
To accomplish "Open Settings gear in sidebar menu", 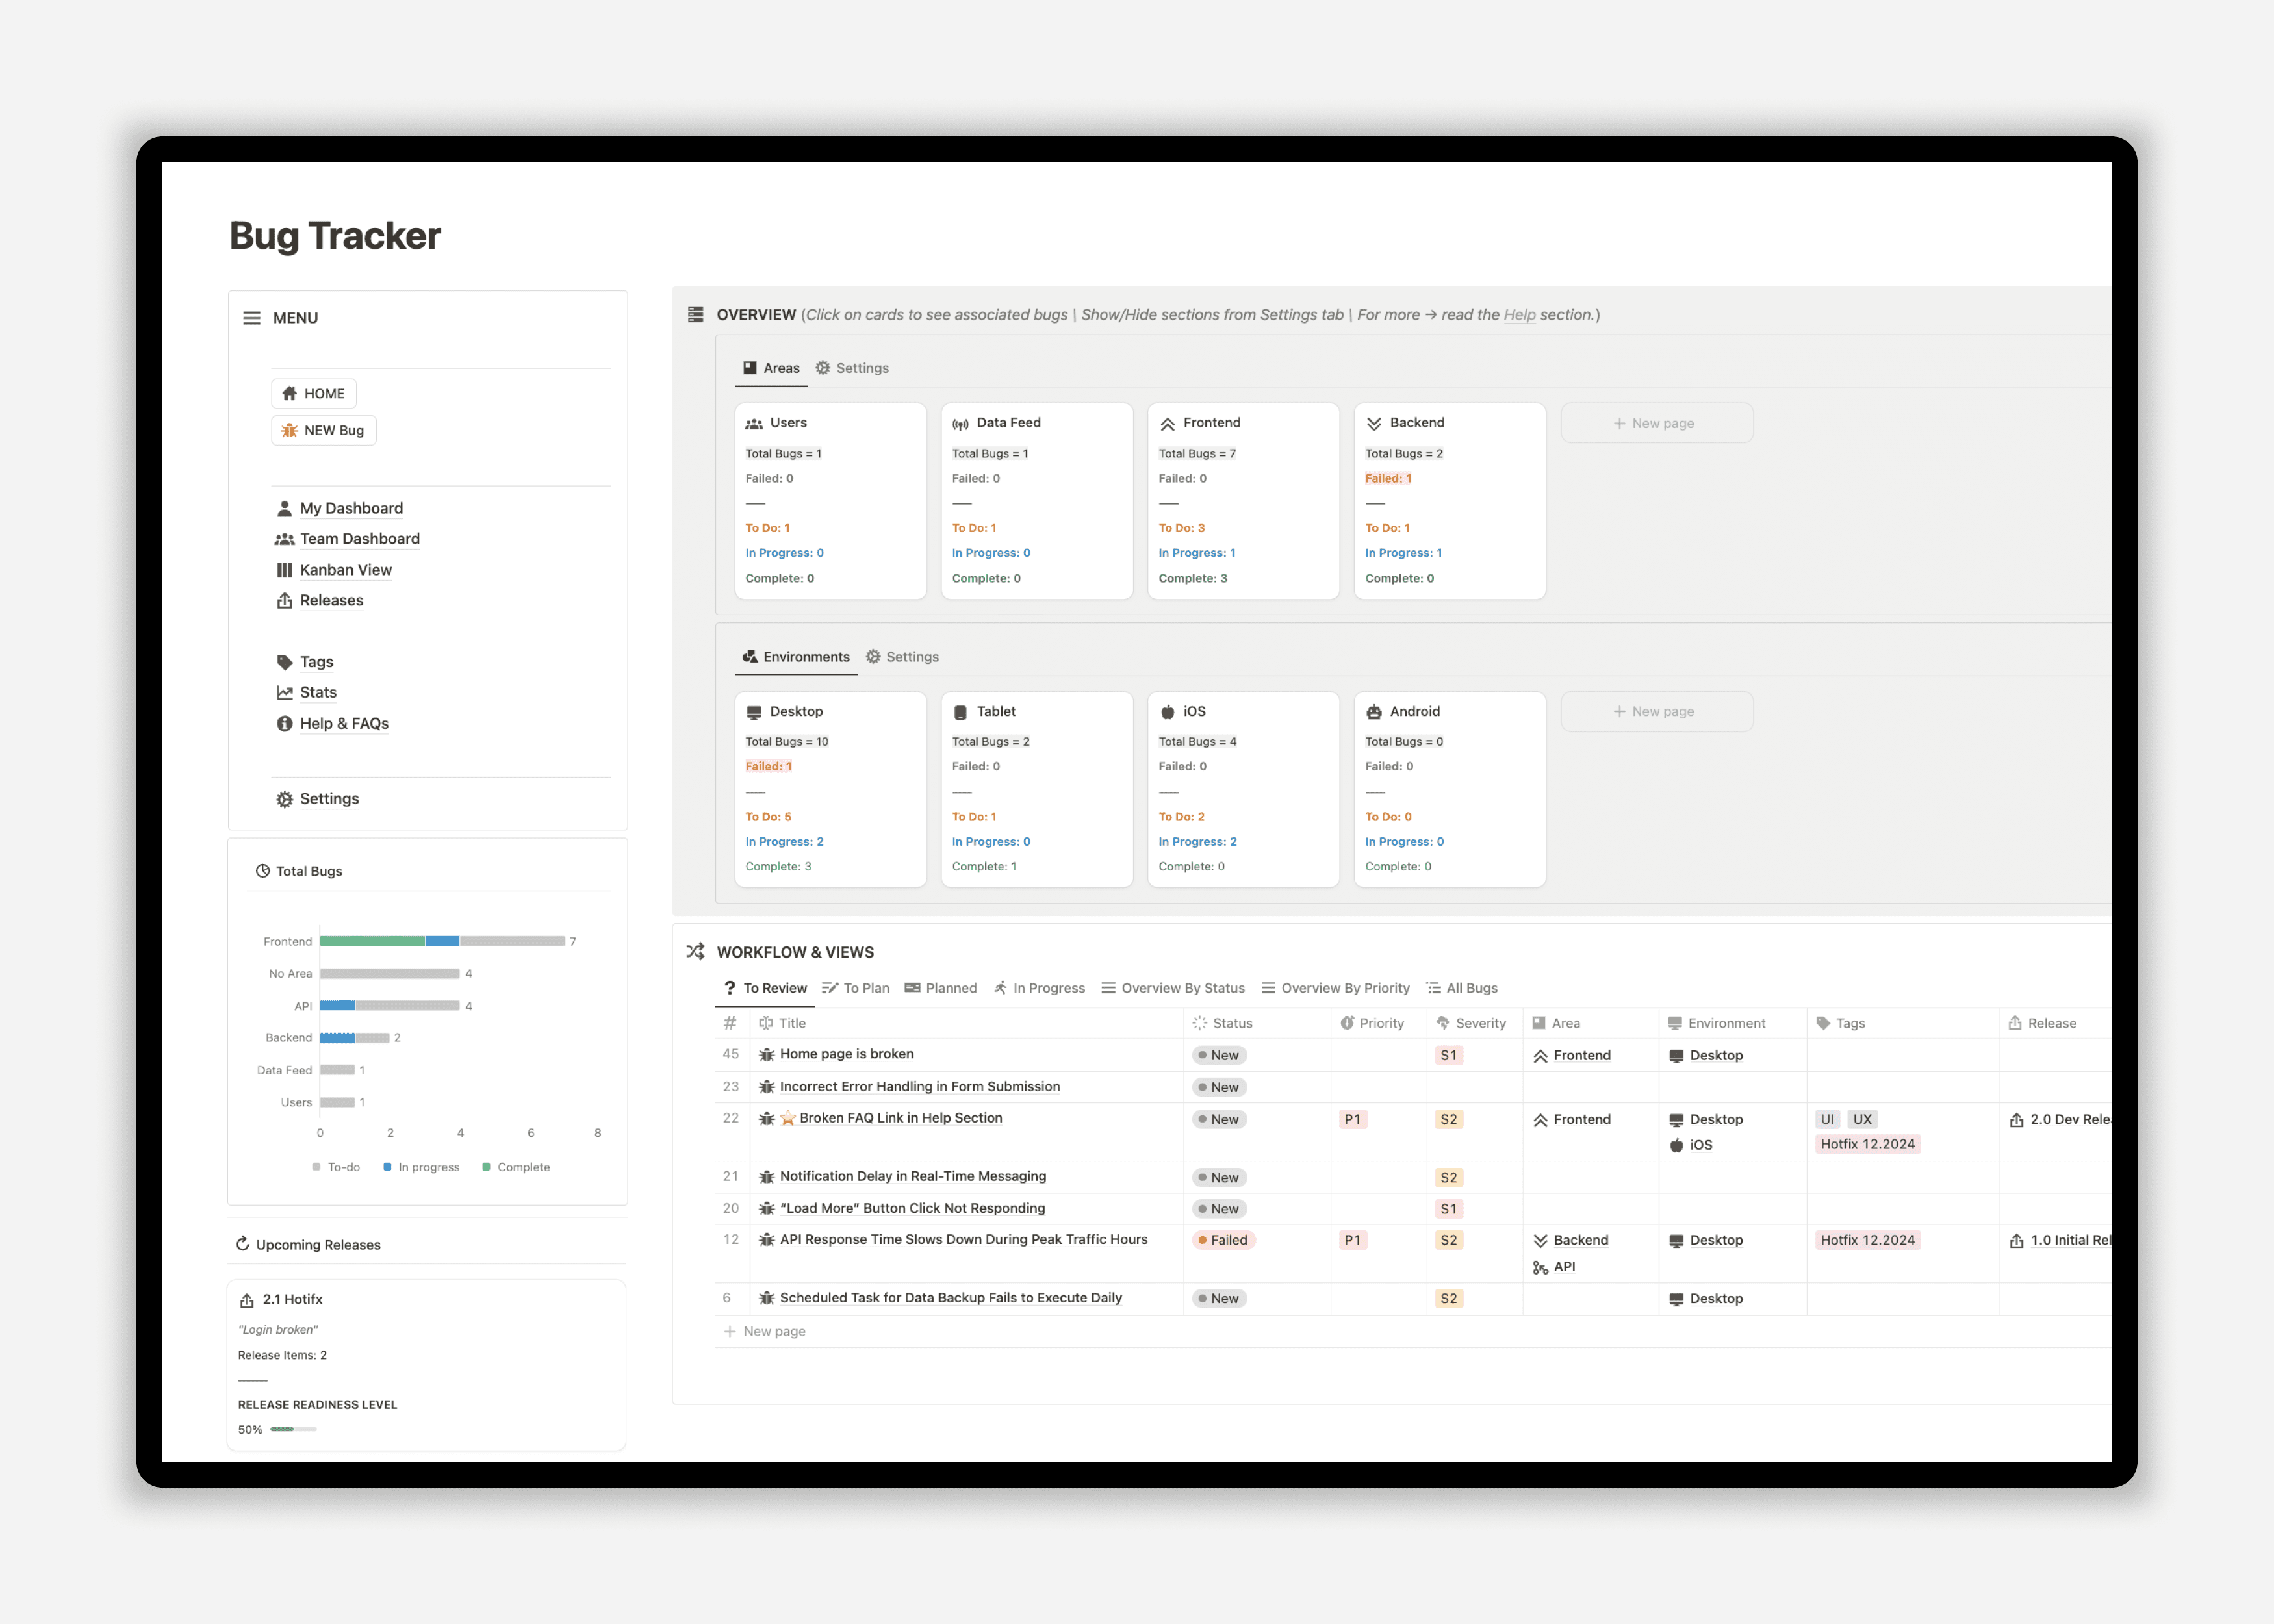I will tap(328, 798).
